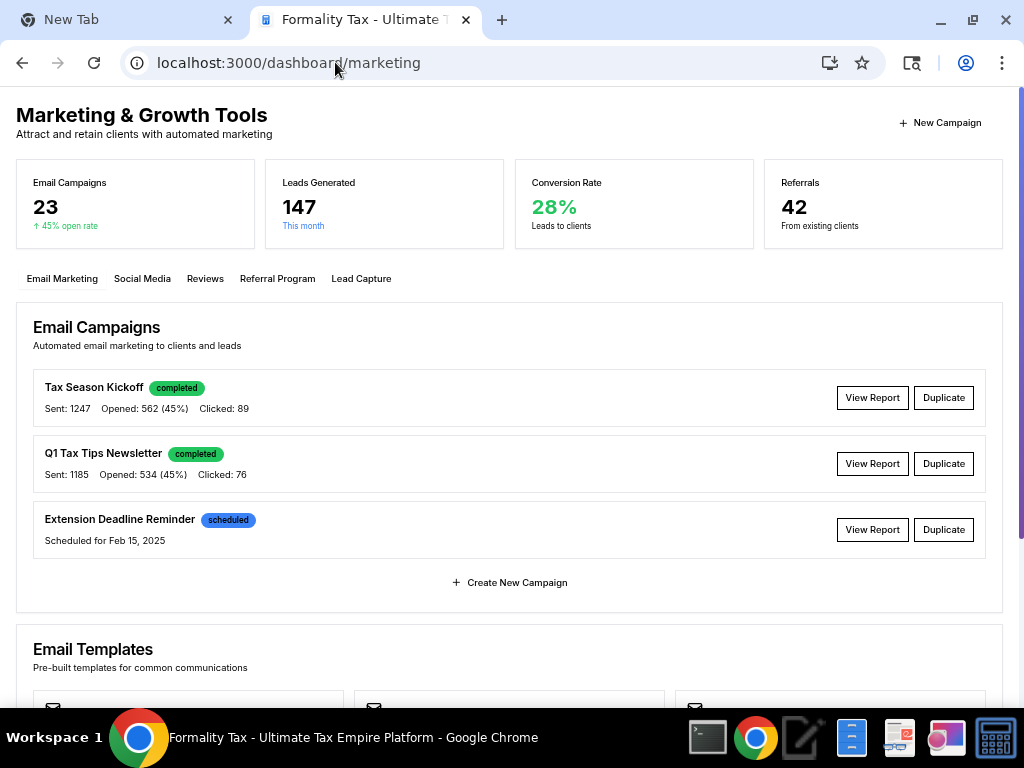Image resolution: width=1024 pixels, height=768 pixels.
Task: Bookmark this page with the star icon
Action: click(x=861, y=63)
